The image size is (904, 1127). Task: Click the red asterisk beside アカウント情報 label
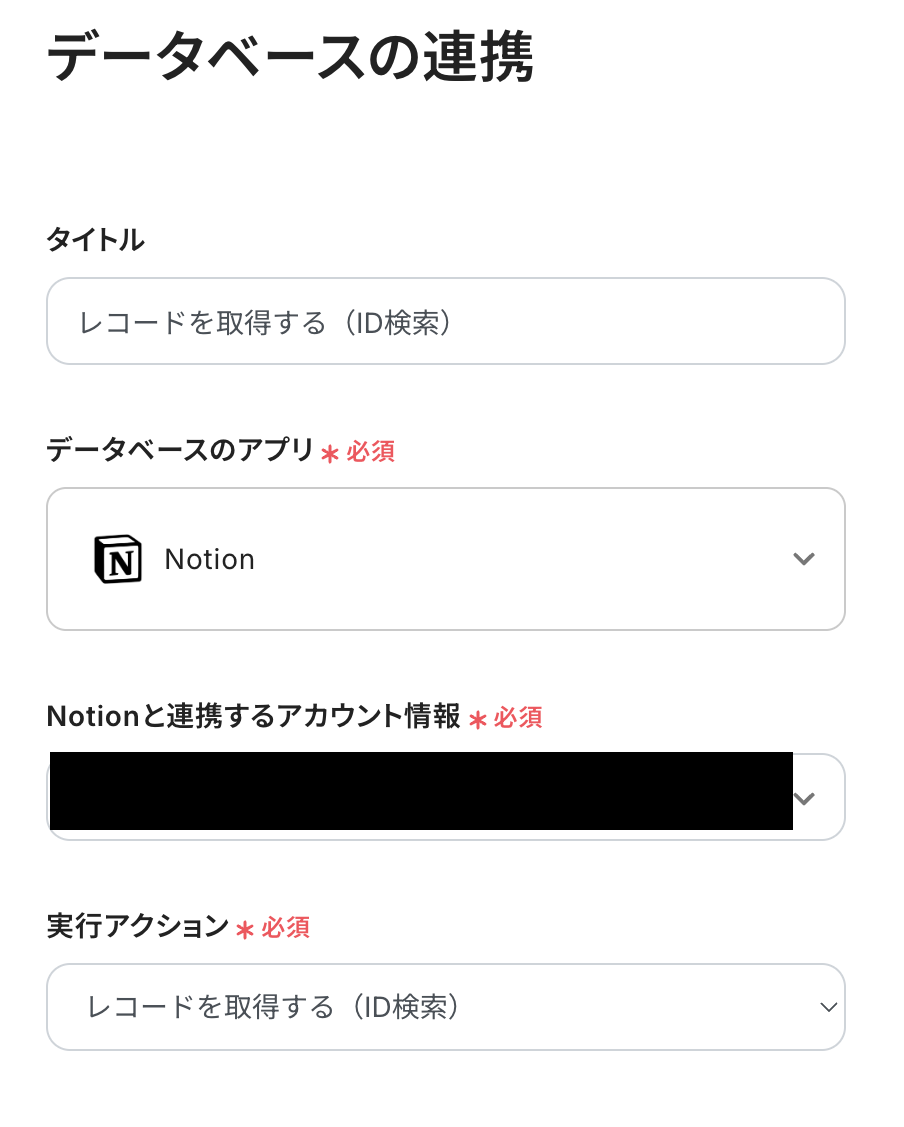point(477,719)
